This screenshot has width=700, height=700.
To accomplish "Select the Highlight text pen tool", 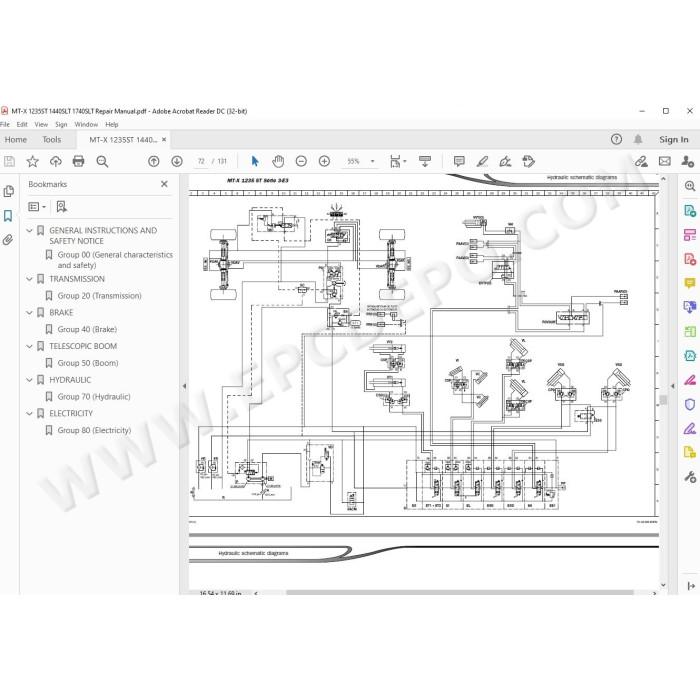I will click(482, 161).
